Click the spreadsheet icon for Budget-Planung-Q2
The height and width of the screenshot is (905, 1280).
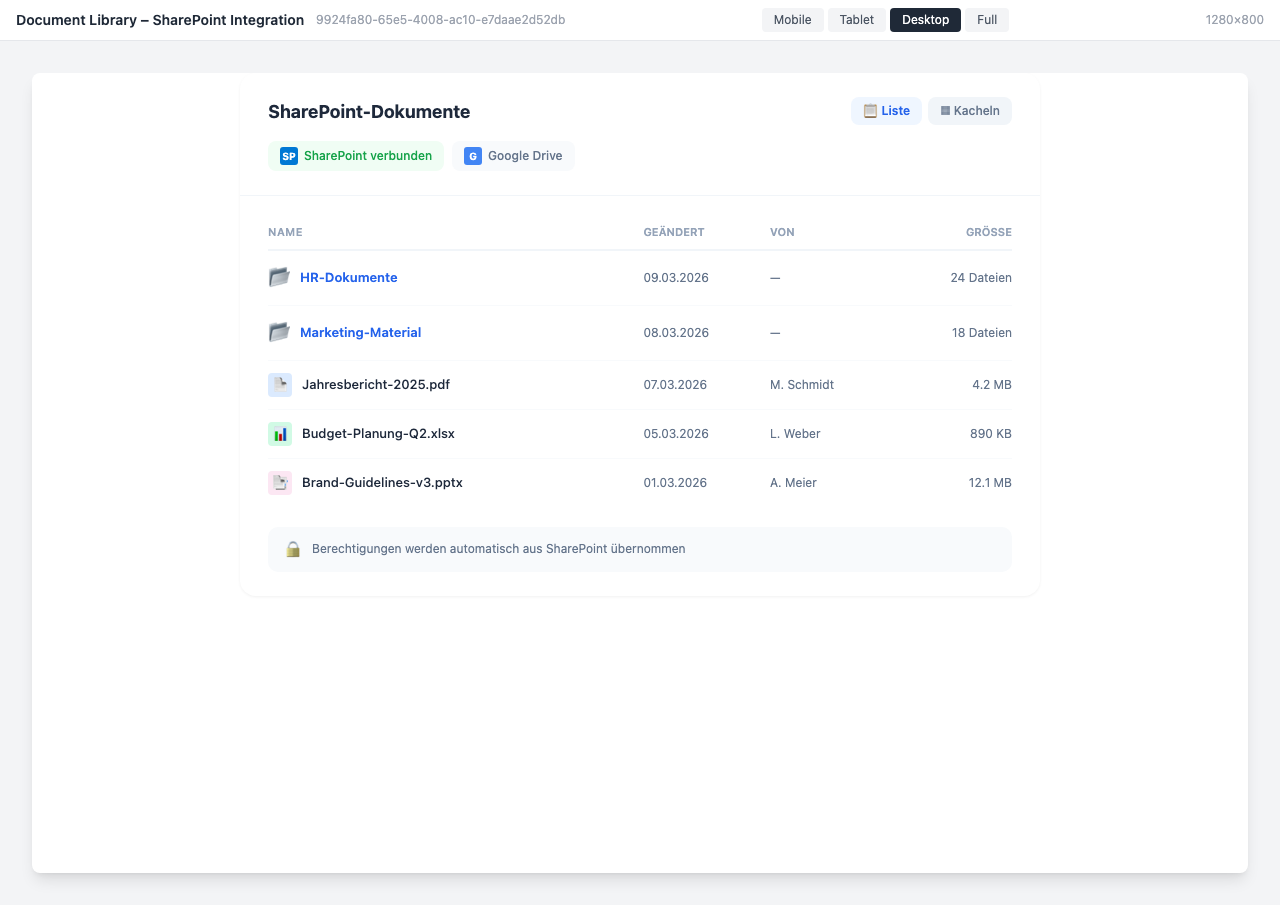[x=279, y=433]
